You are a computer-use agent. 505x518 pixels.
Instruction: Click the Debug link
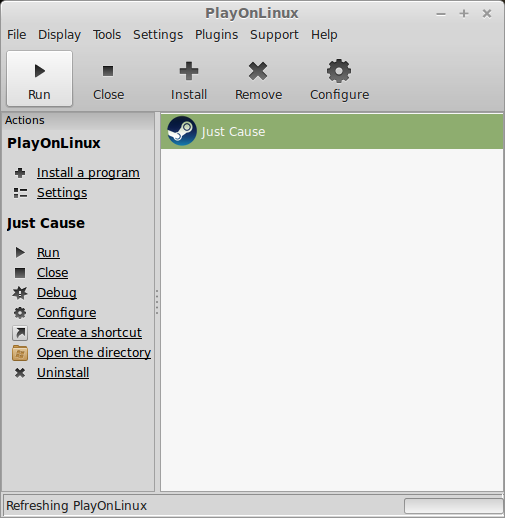point(57,293)
